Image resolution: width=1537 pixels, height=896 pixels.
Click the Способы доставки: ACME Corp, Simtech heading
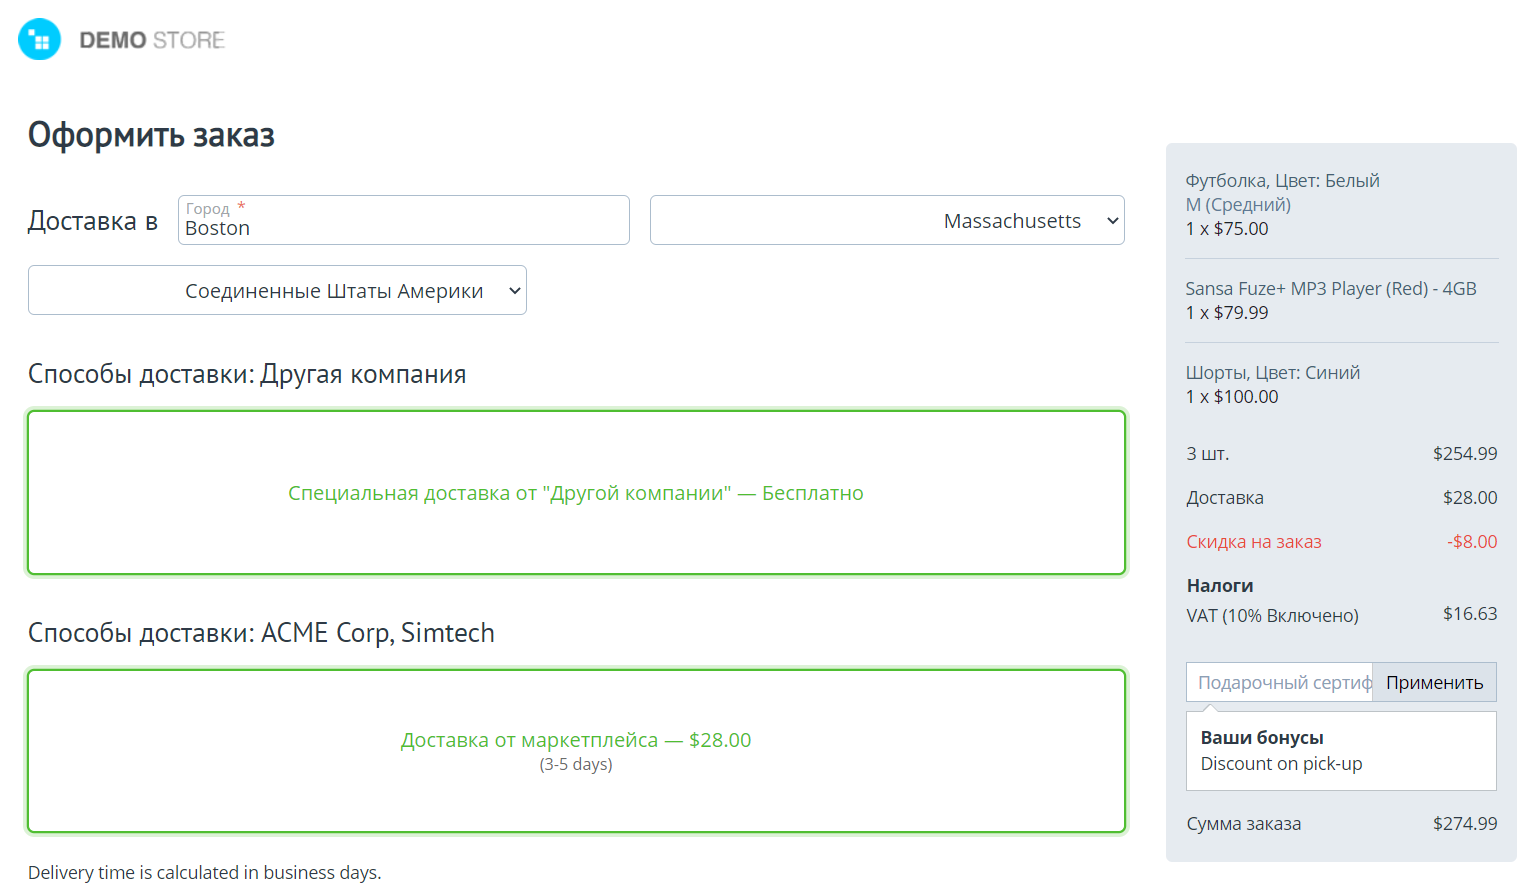[261, 633]
